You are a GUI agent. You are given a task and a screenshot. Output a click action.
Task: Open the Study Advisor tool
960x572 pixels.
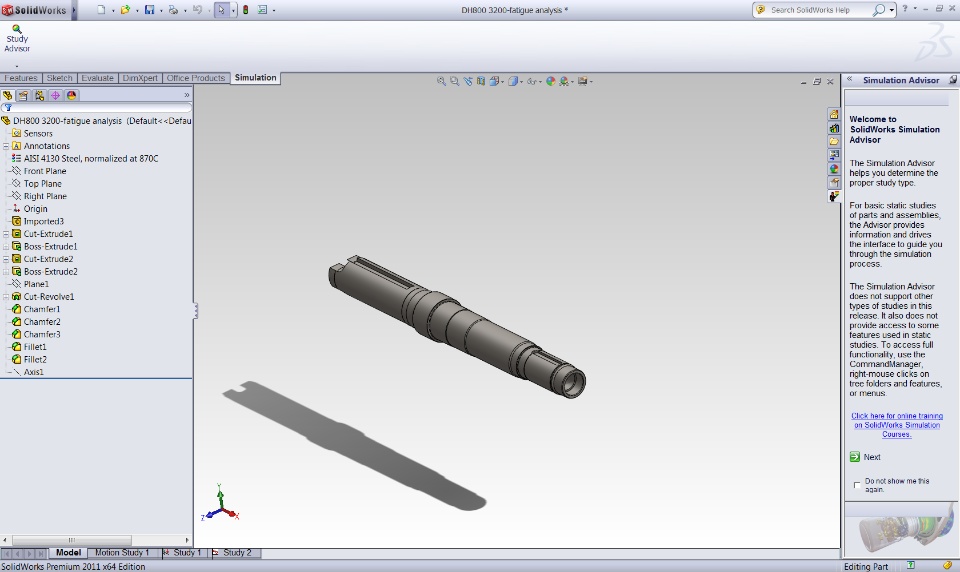pos(17,39)
